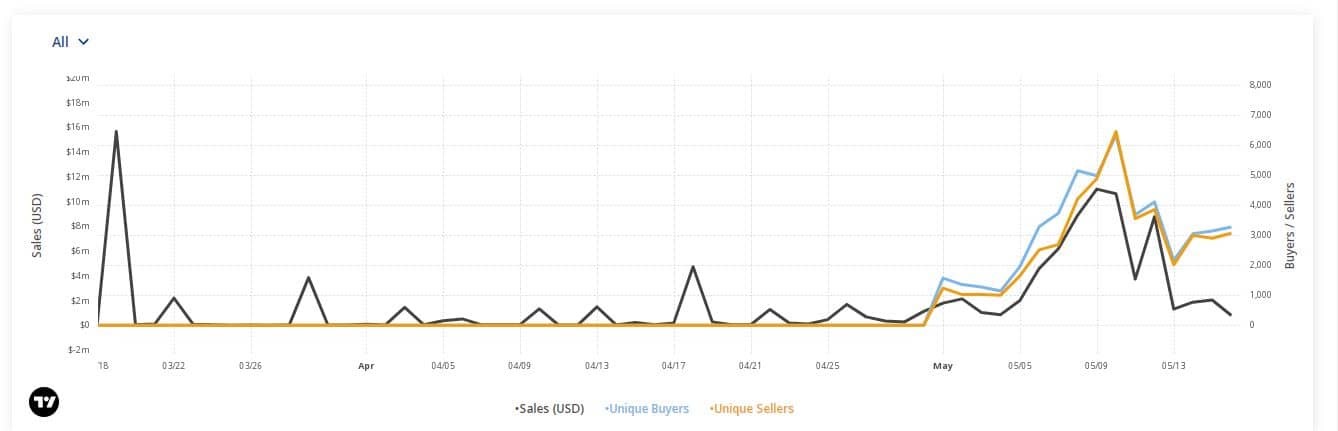Toggle the Sales (USD) legend series
This screenshot has height=431, width=1338.
(549, 408)
